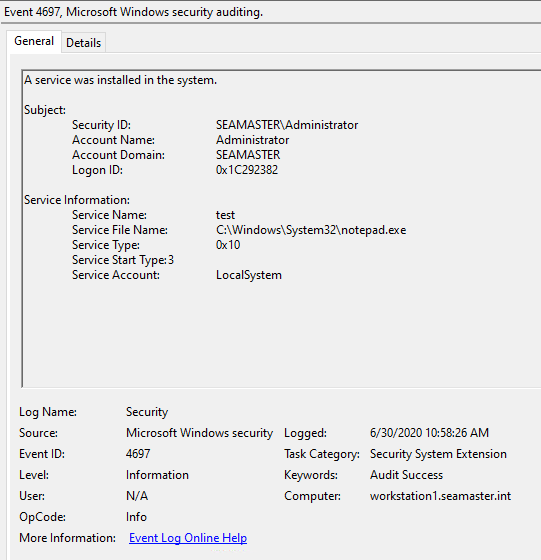
Task: Select Logon ID value 0x1C292382
Action: (247, 170)
